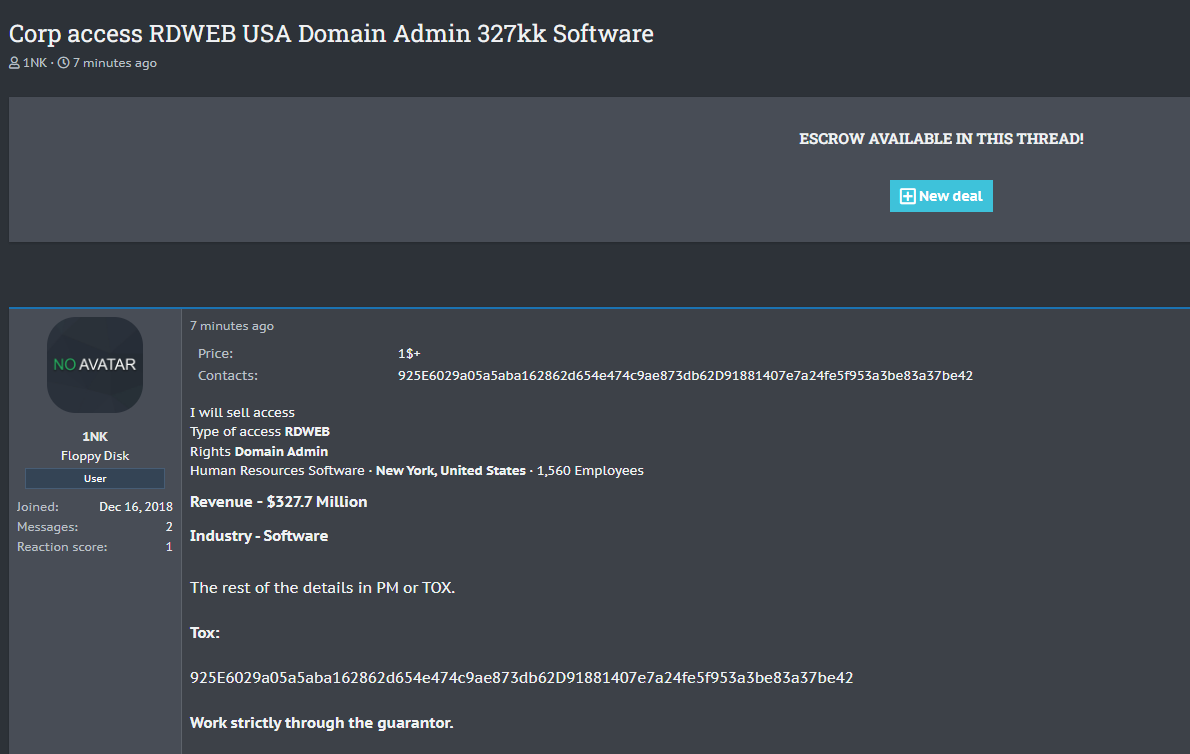Click the Messages count in the sidebar

coord(168,527)
